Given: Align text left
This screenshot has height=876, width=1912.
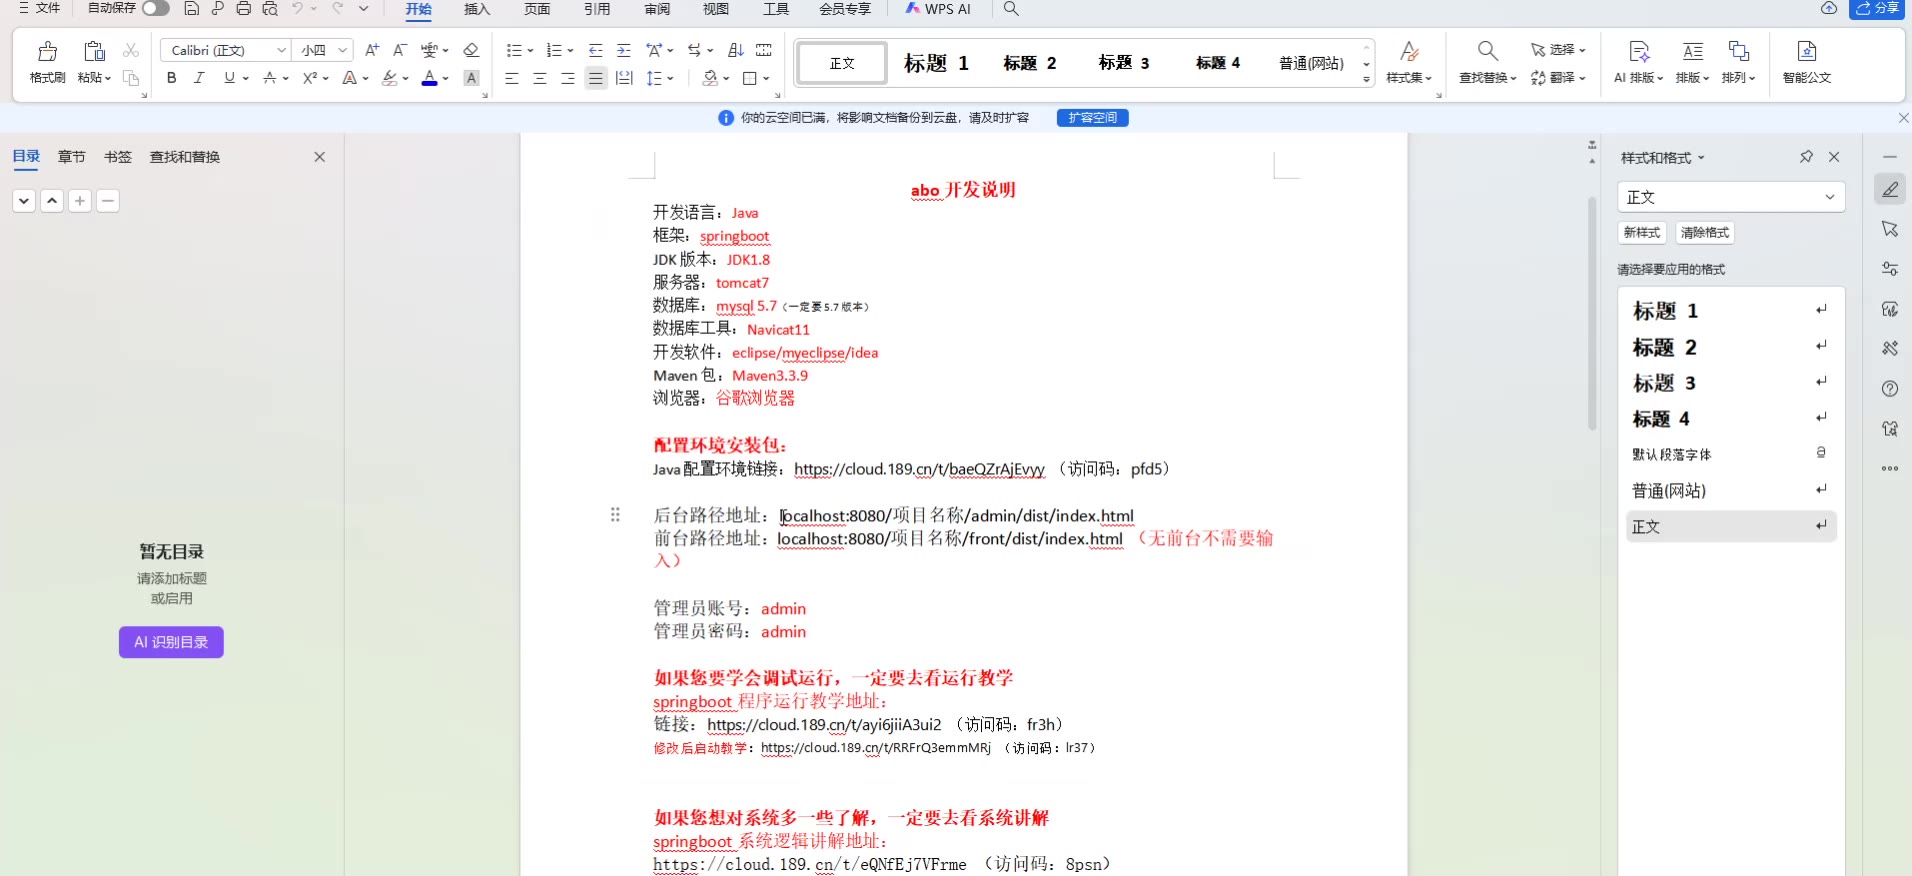Looking at the screenshot, I should [512, 78].
